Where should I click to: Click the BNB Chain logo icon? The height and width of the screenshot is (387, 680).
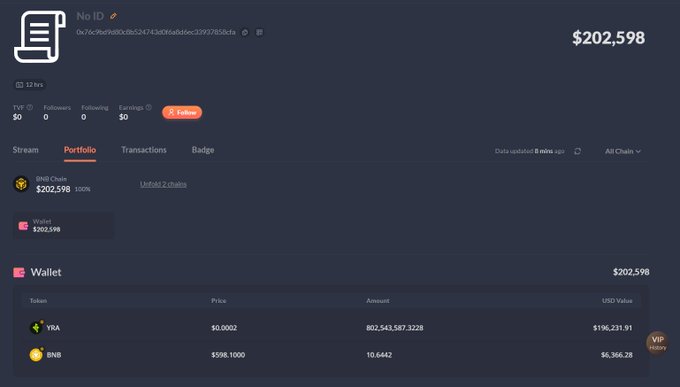coord(21,184)
